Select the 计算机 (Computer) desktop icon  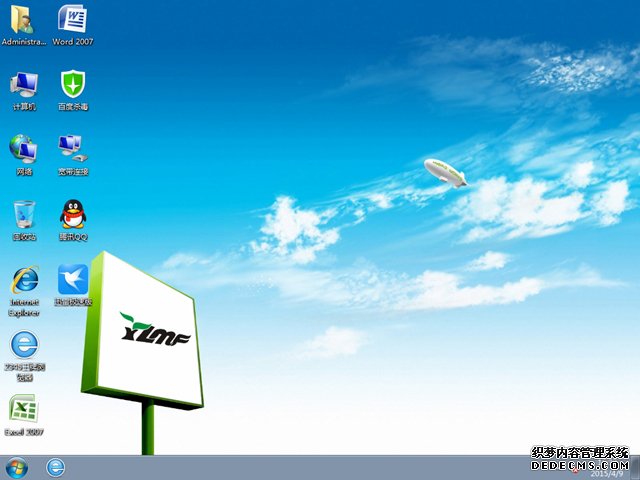(x=24, y=84)
